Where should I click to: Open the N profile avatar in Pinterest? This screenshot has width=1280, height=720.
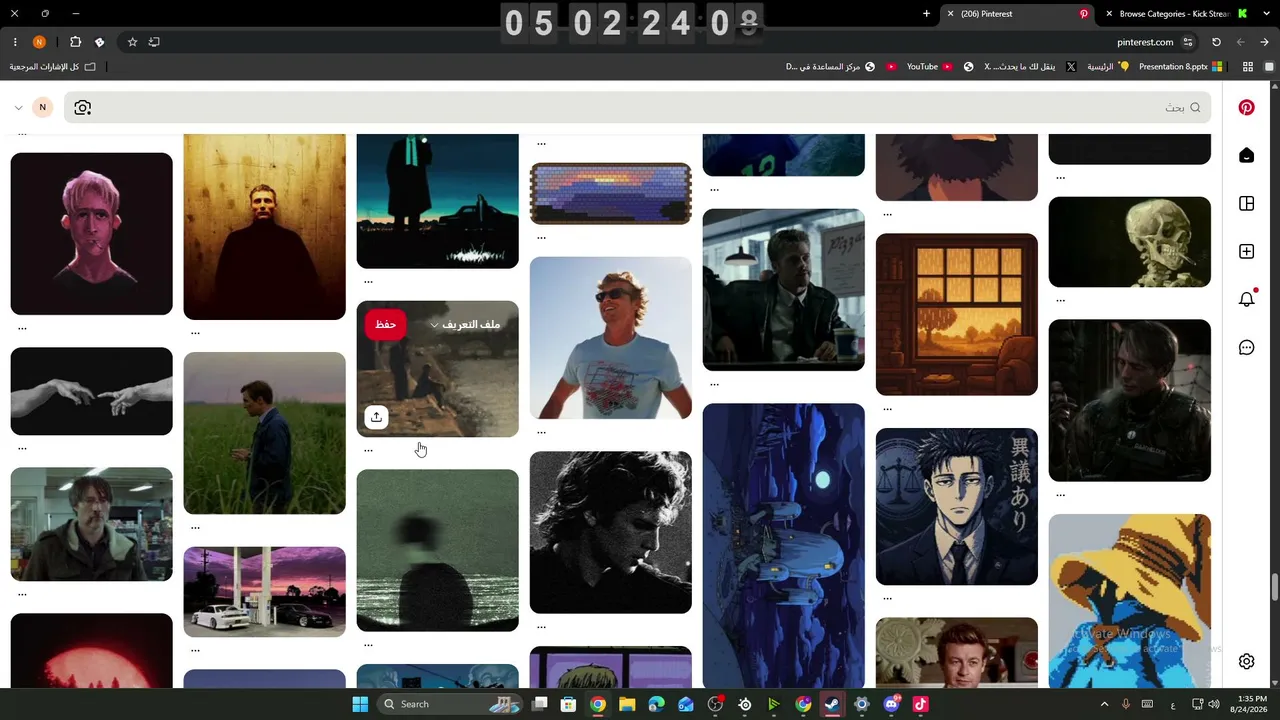[42, 108]
